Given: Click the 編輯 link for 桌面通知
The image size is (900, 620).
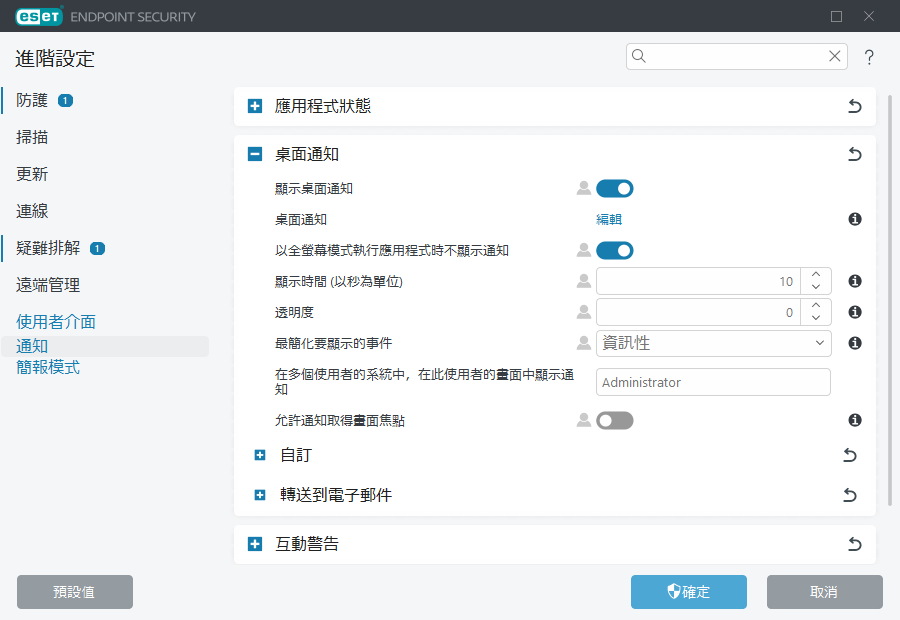Looking at the screenshot, I should 609,219.
